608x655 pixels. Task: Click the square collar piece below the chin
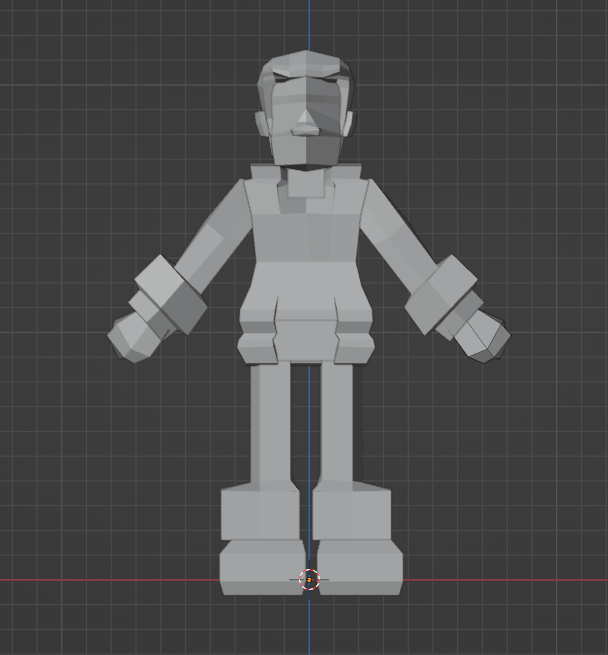(x=306, y=183)
